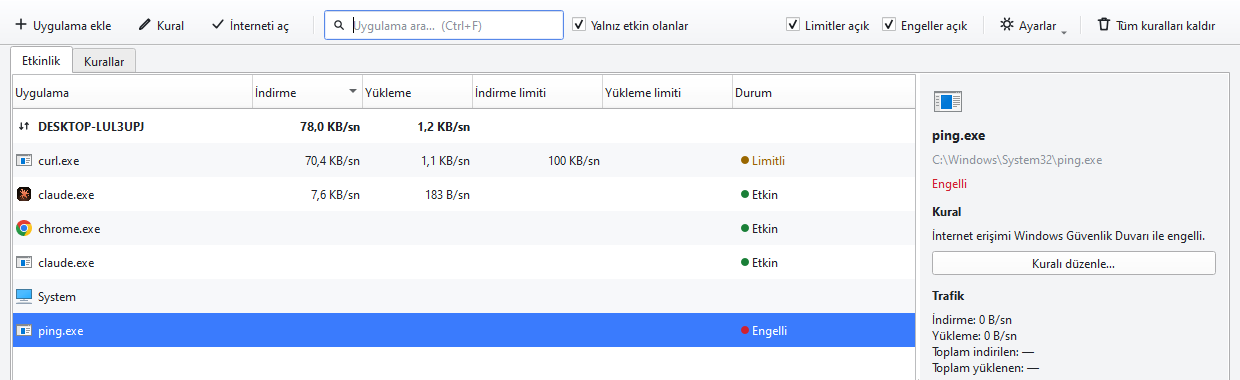The height and width of the screenshot is (380, 1240).
Task: Focus the Uygulama ara search field
Action: (x=443, y=25)
